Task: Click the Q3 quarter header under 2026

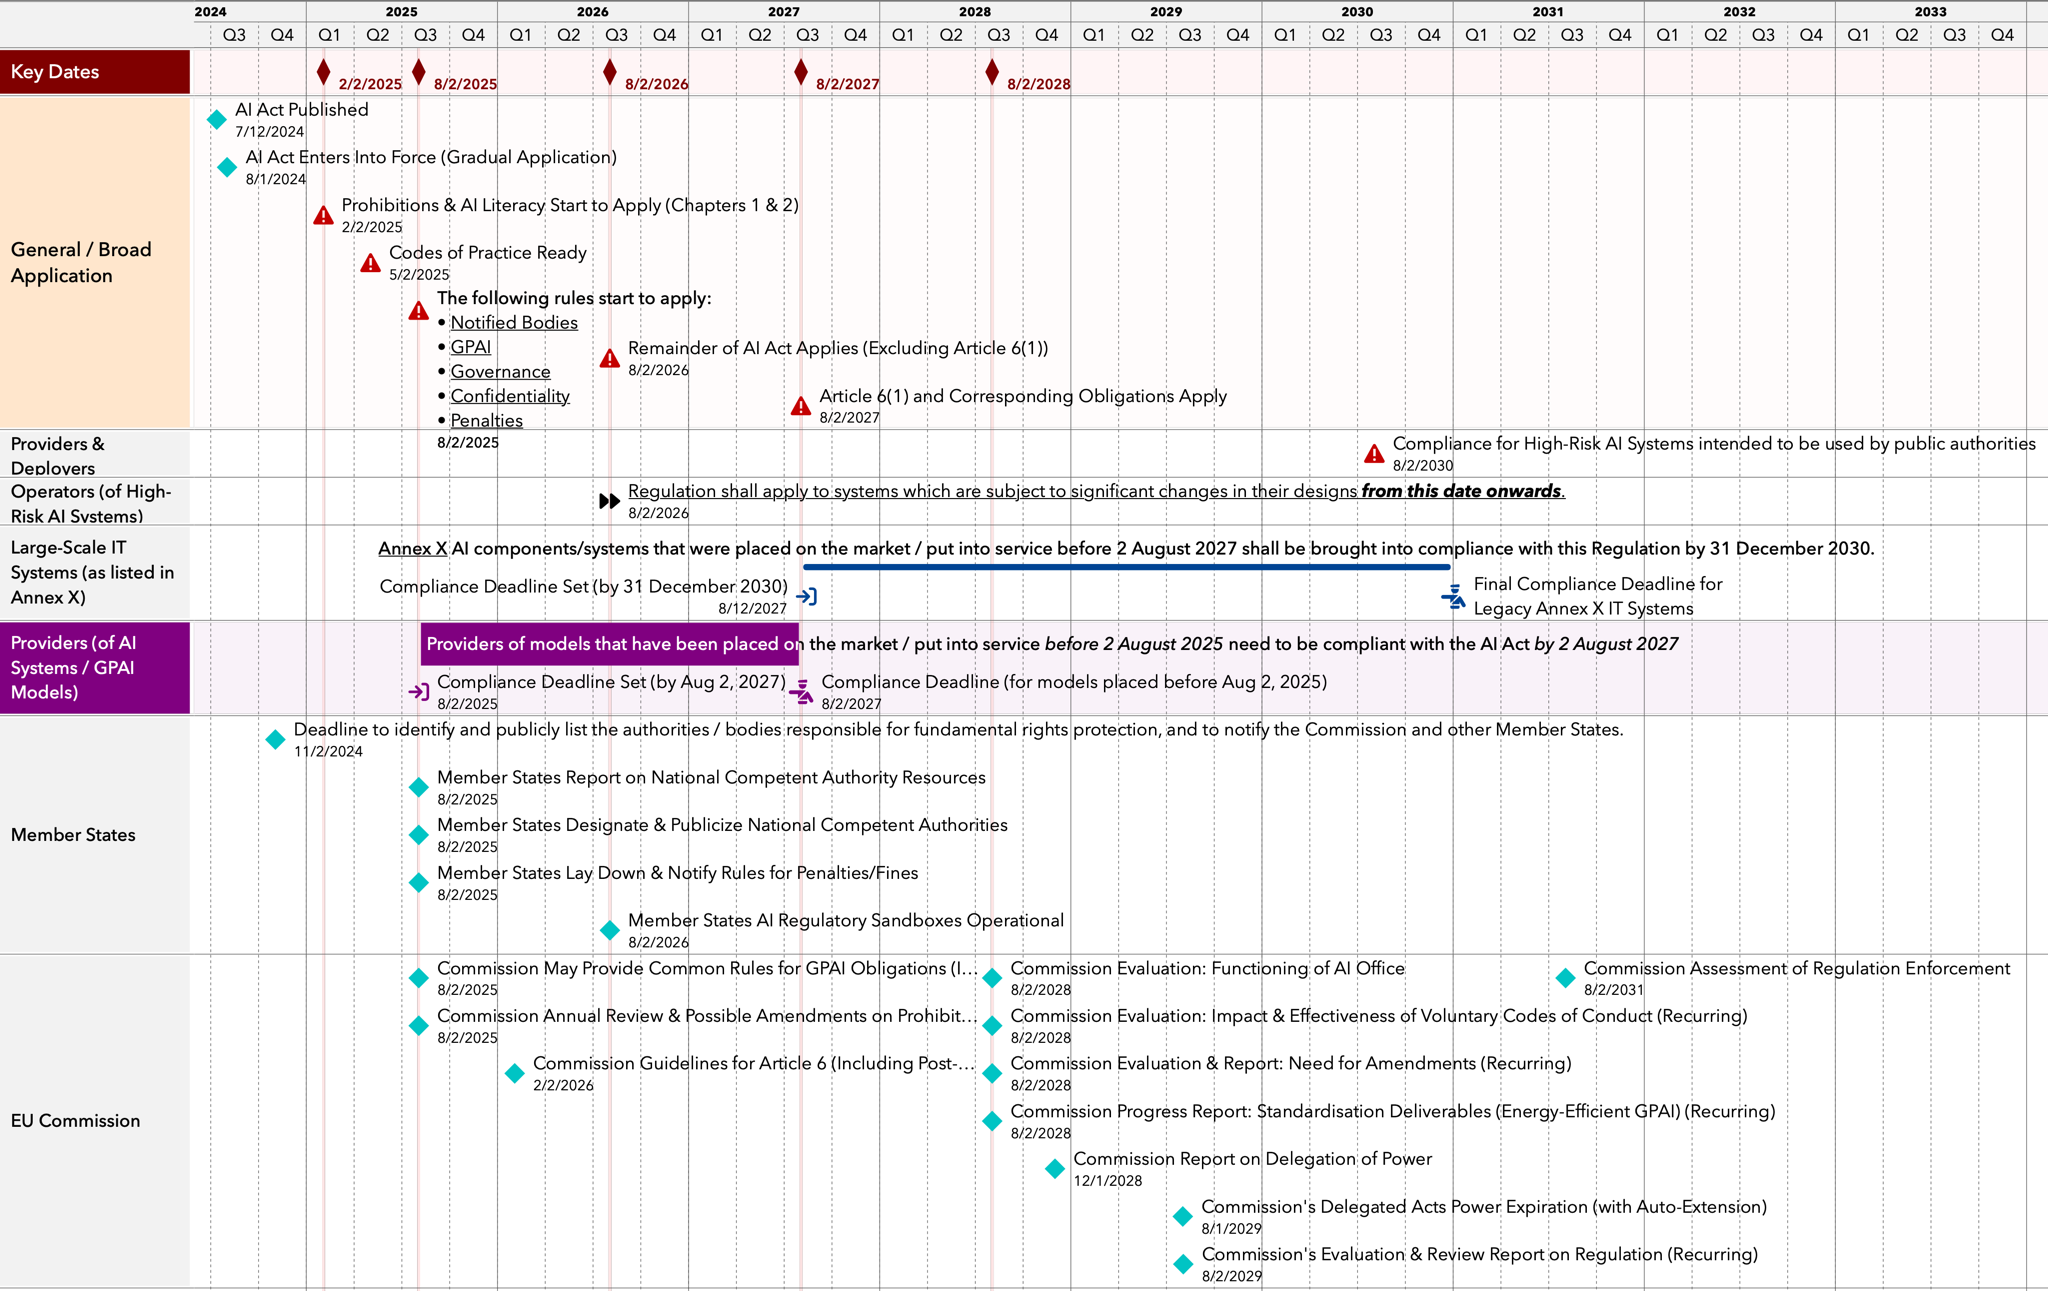Action: [x=616, y=35]
